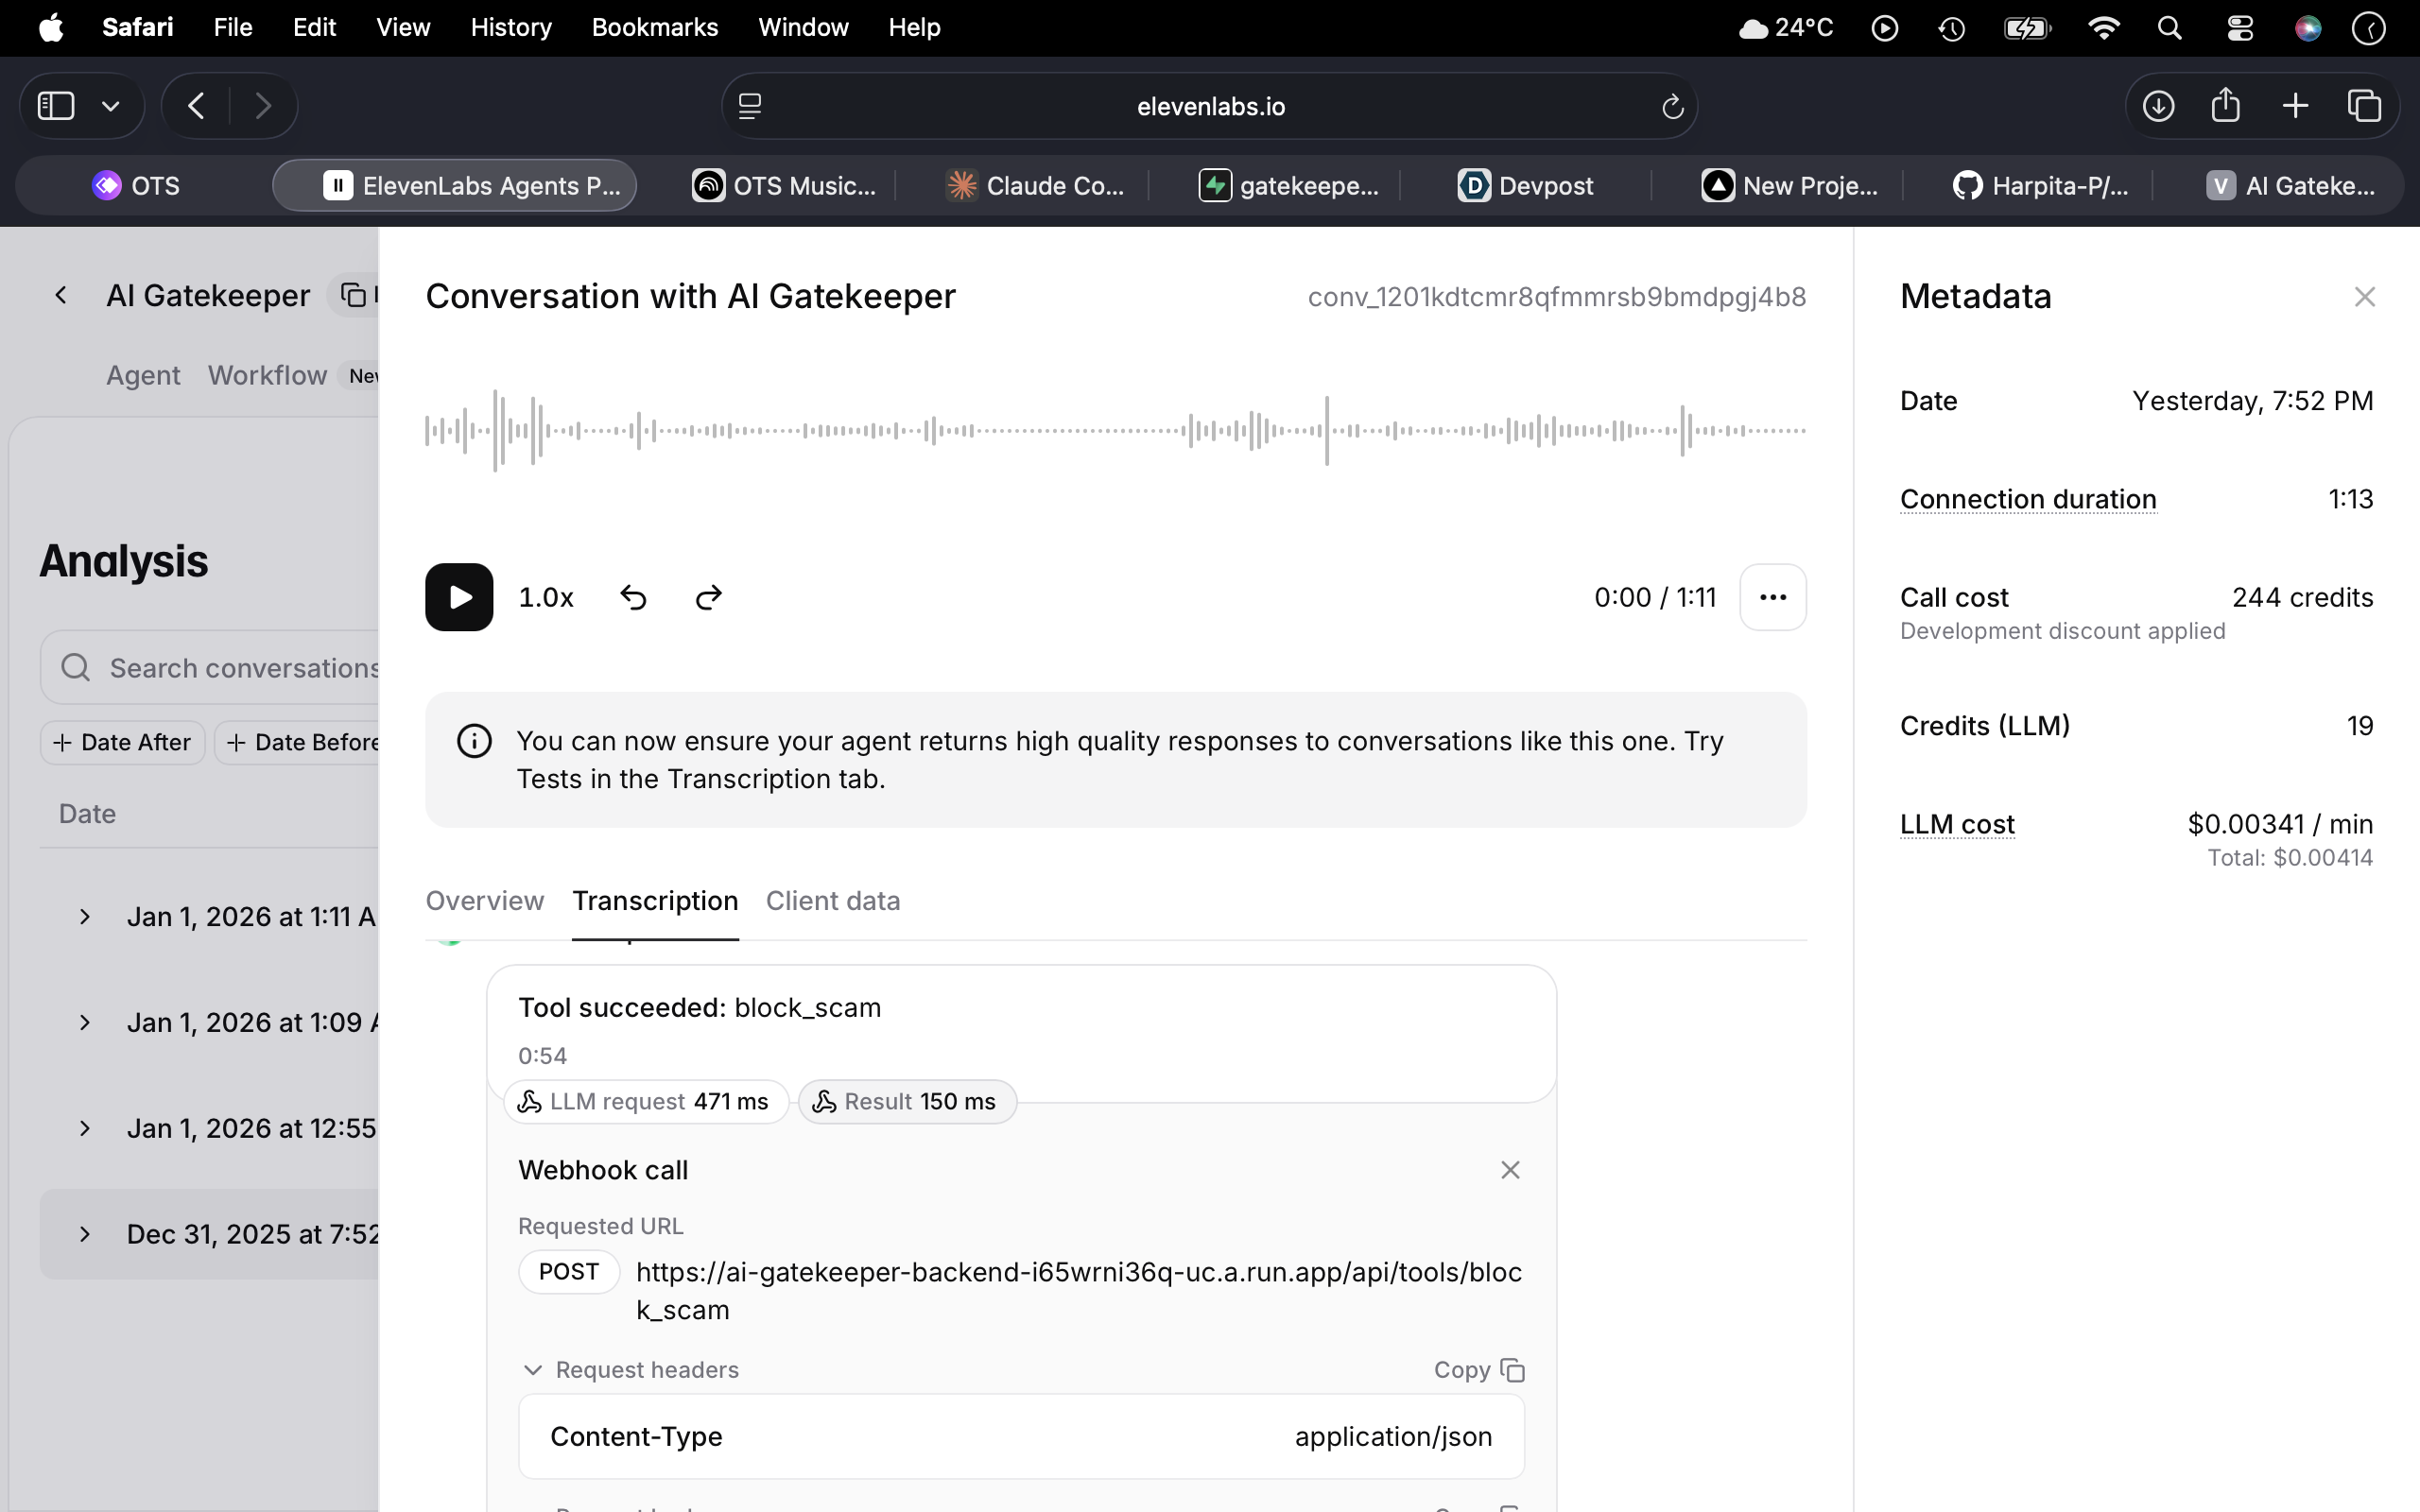
Task: Expand the Jan 1, 2026 1:11 conversation row
Action: click(x=85, y=917)
